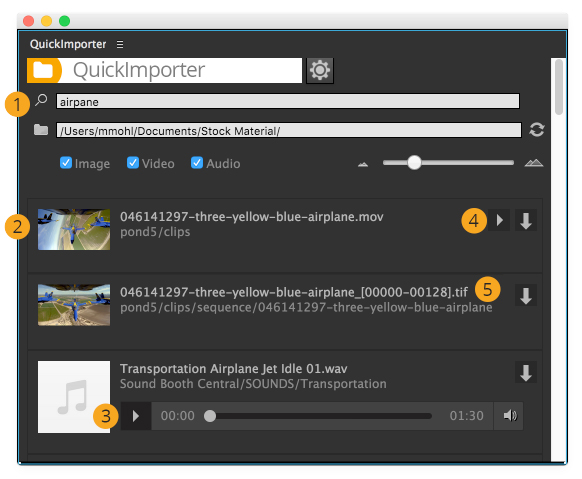
Task: Open settings with the gear icon
Action: pos(320,70)
